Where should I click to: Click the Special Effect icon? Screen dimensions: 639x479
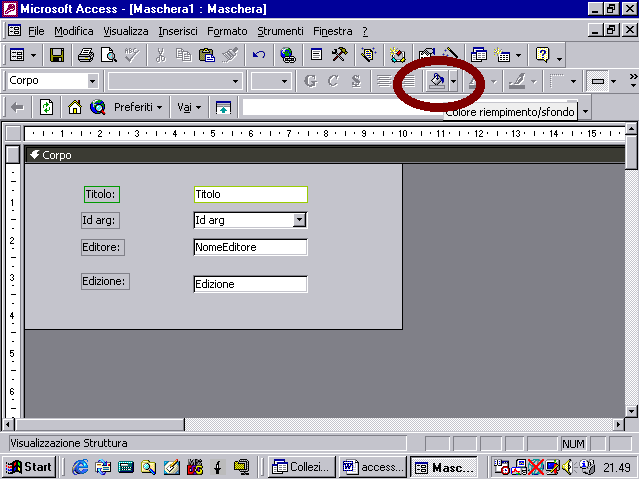(x=597, y=81)
